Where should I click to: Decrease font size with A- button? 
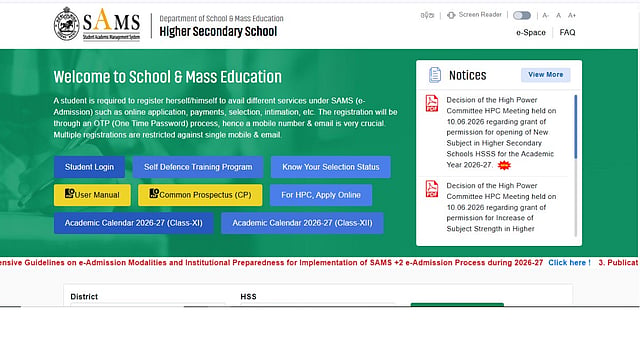point(545,16)
